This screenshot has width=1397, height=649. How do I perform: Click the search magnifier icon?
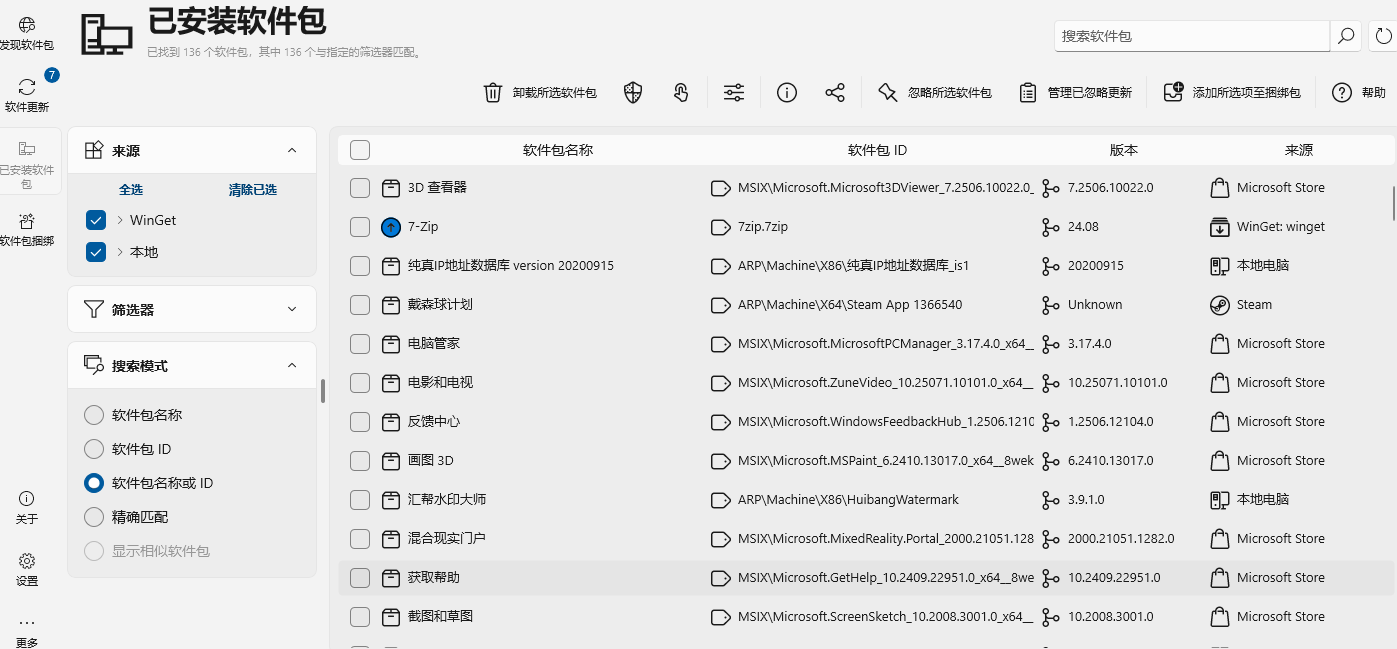click(x=1346, y=36)
